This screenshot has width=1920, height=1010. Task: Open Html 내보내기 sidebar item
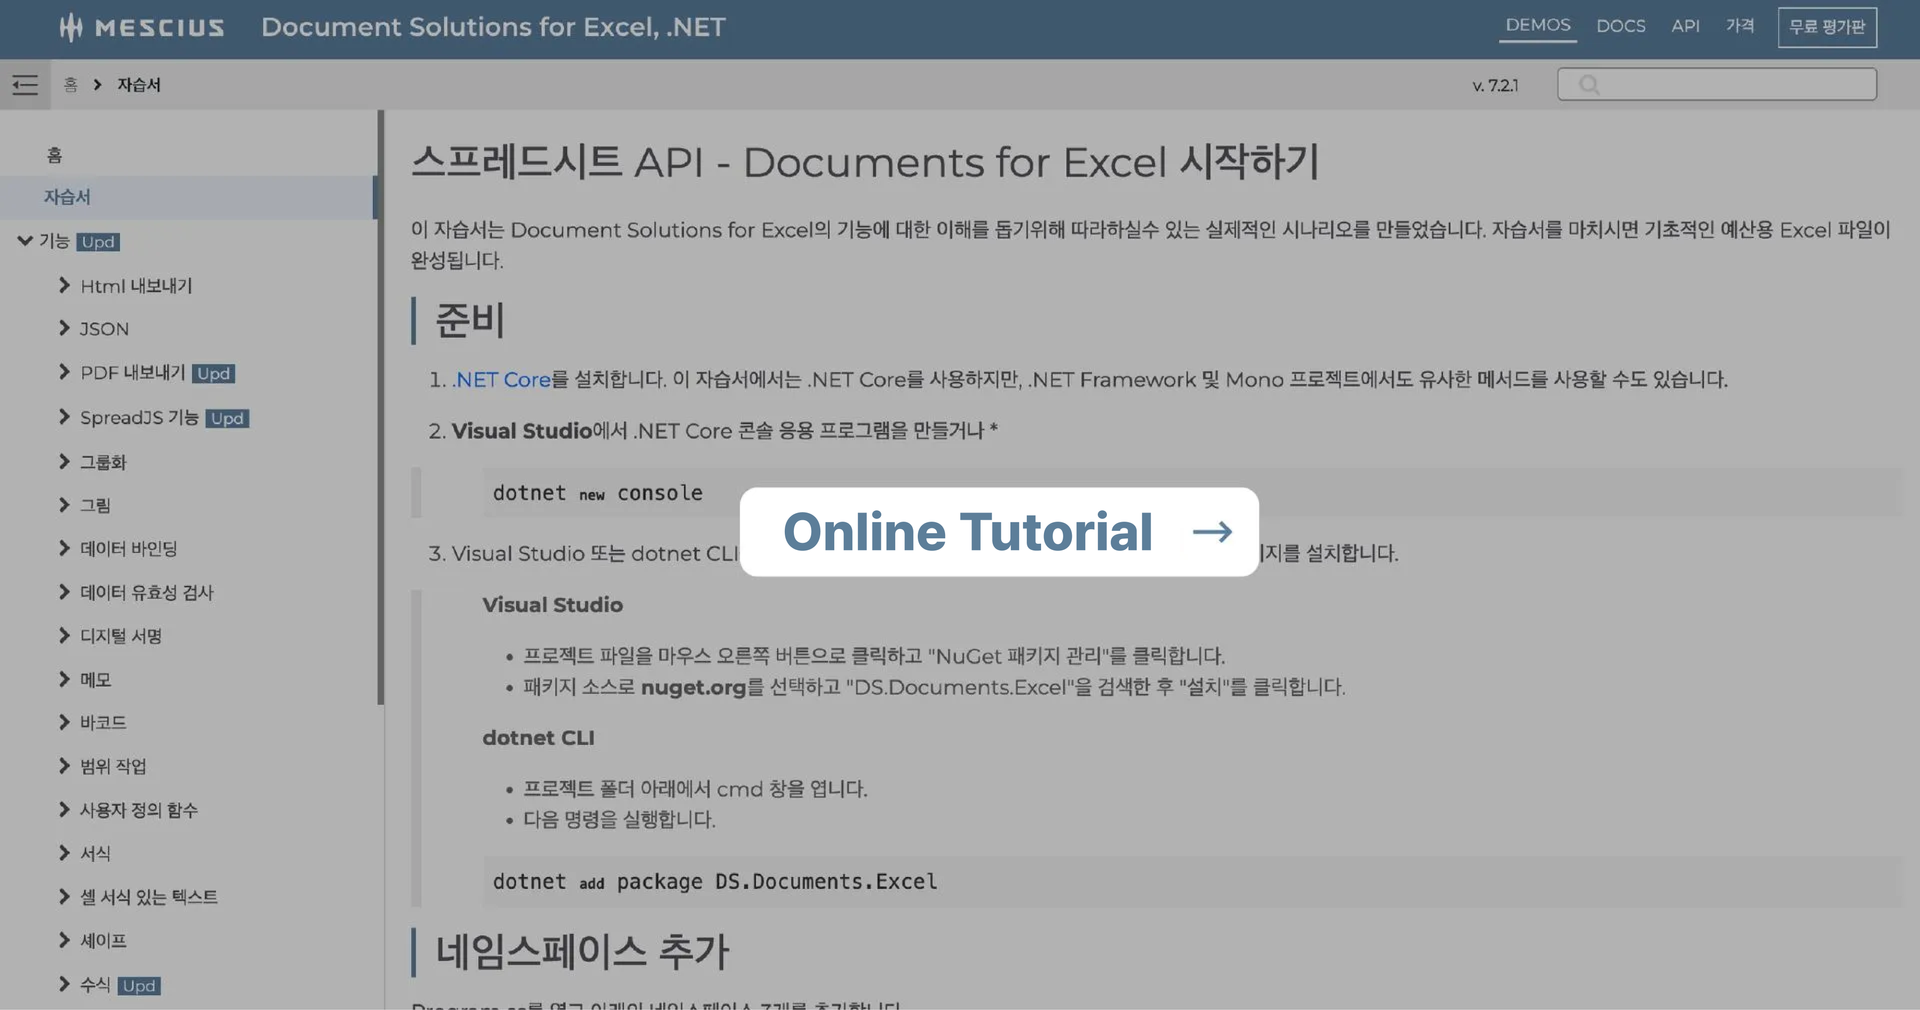(x=136, y=286)
